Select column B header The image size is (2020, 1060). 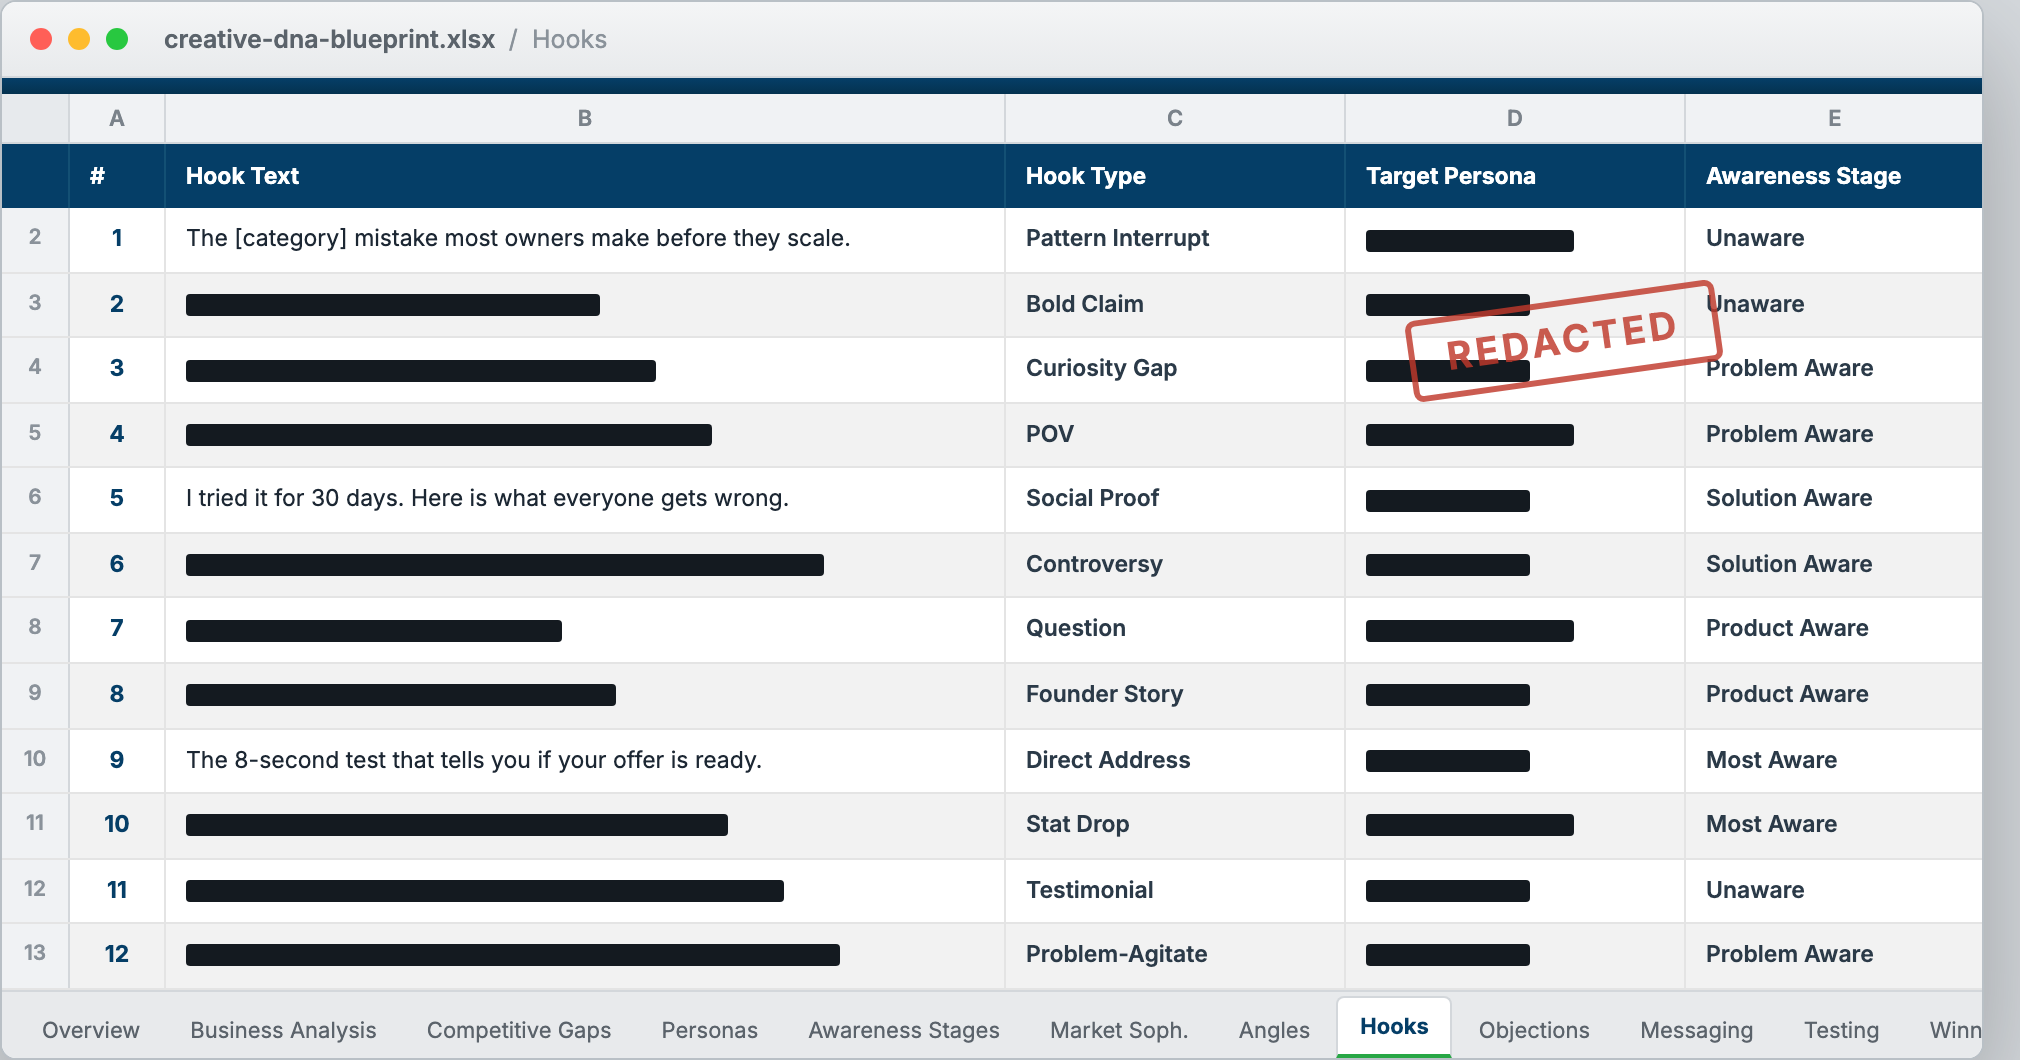pos(585,118)
